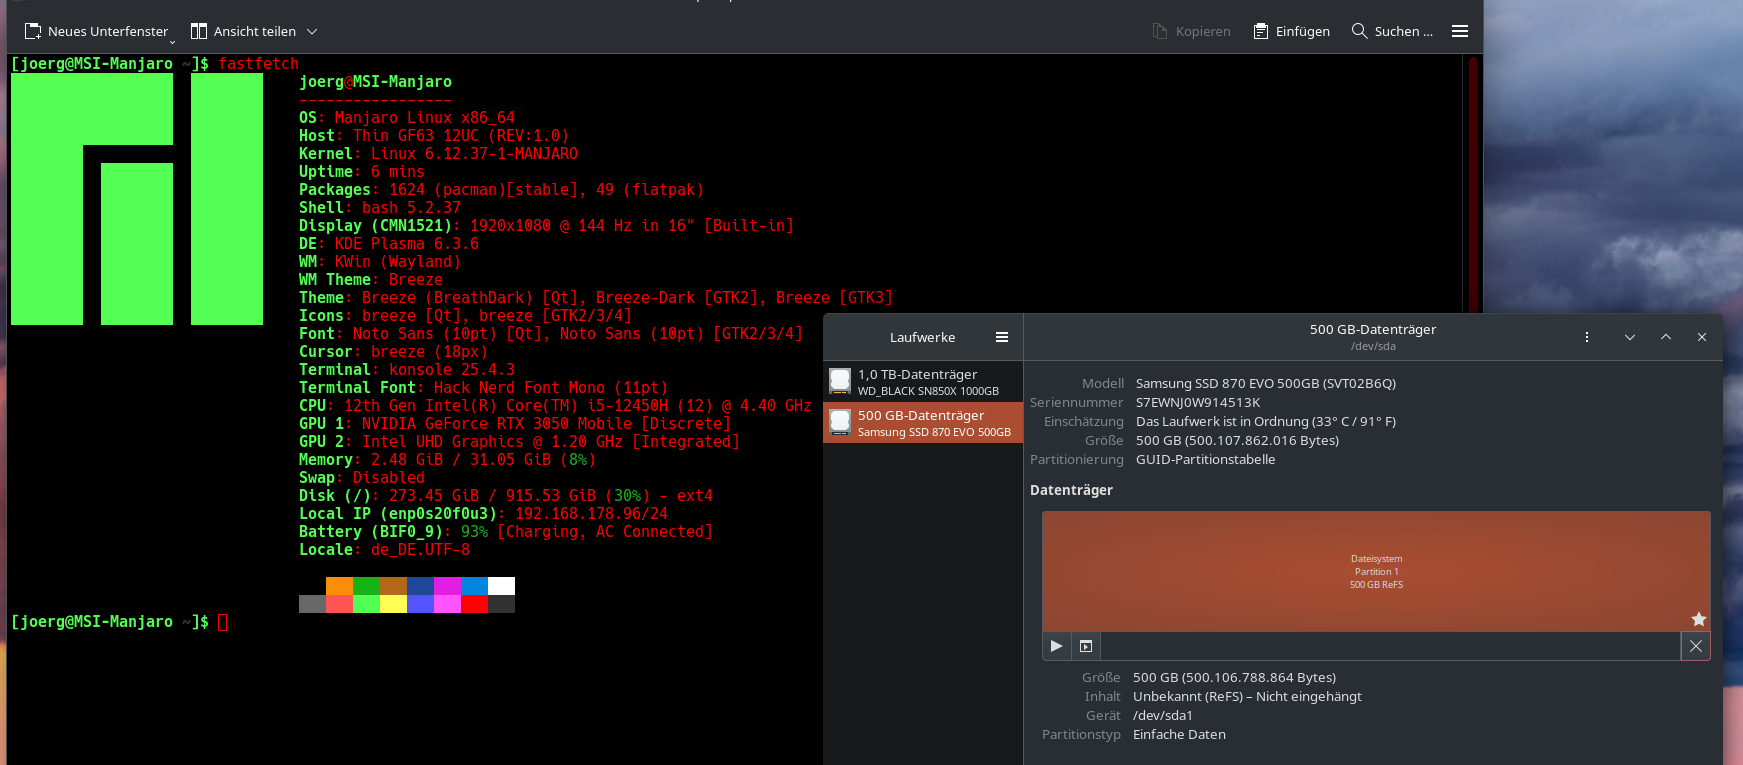Click the Einschätzung drive health status text
The width and height of the screenshot is (1743, 765).
click(x=1266, y=421)
